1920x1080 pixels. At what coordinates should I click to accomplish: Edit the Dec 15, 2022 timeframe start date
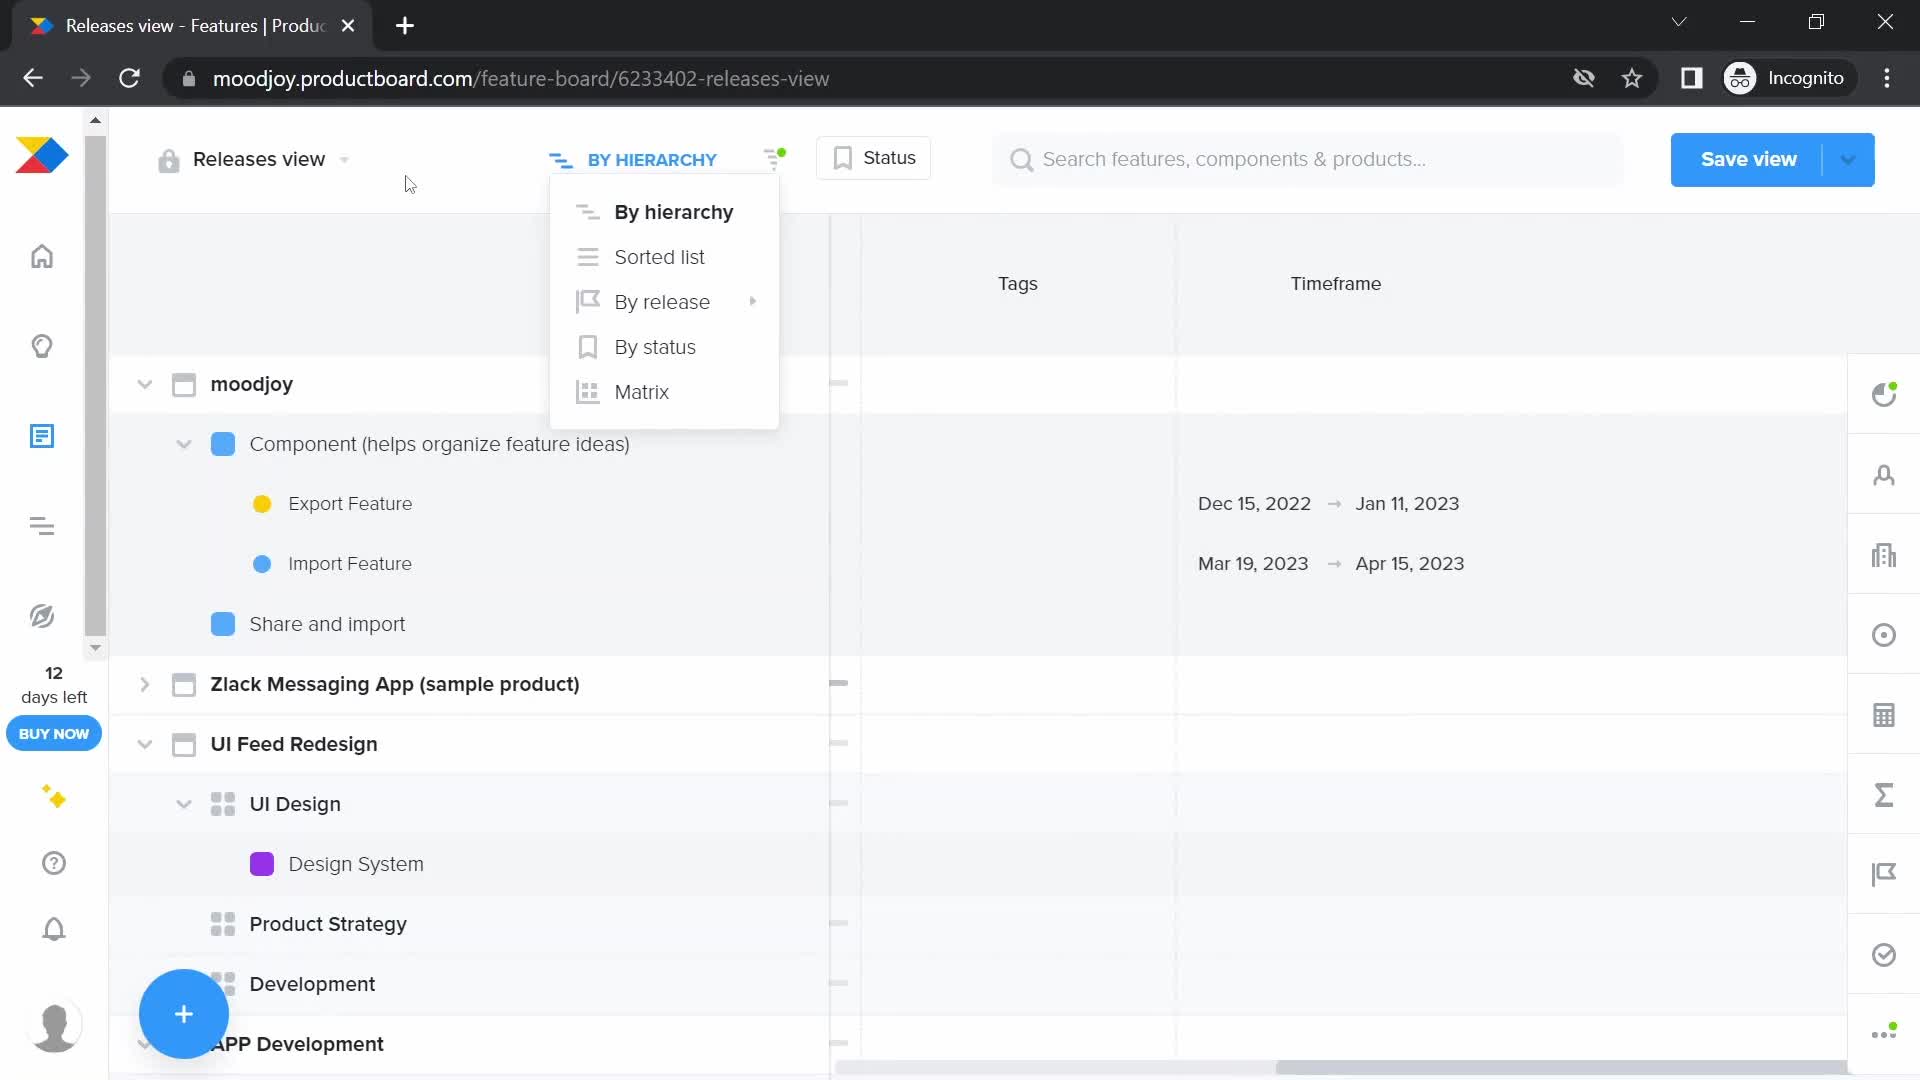1254,504
